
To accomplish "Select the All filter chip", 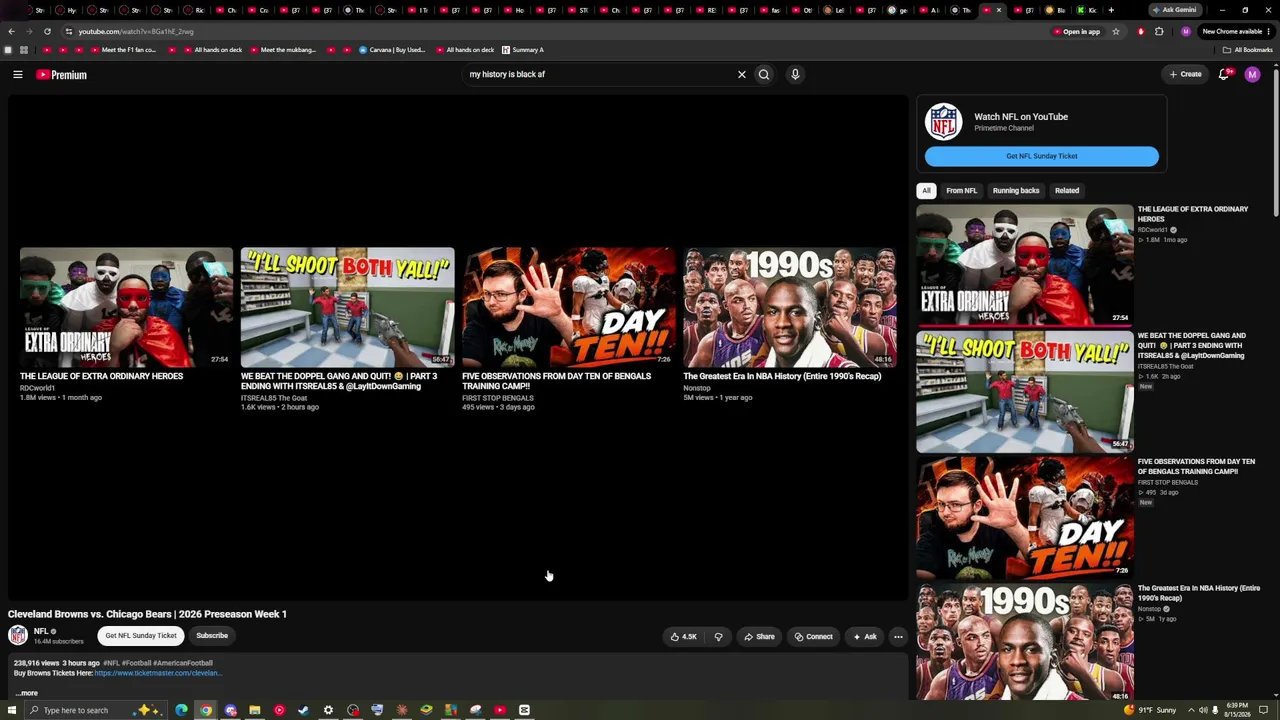I will (926, 190).
